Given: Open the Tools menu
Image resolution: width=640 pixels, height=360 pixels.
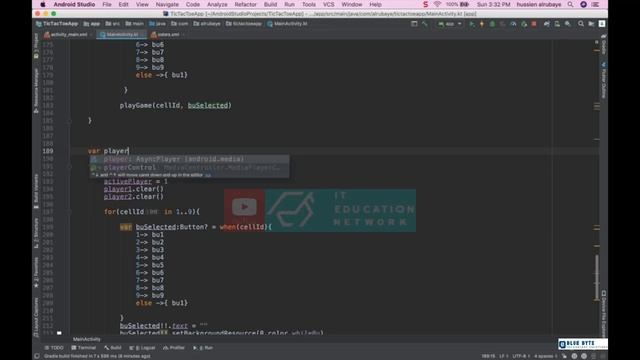Looking at the screenshot, I should 309,4.
